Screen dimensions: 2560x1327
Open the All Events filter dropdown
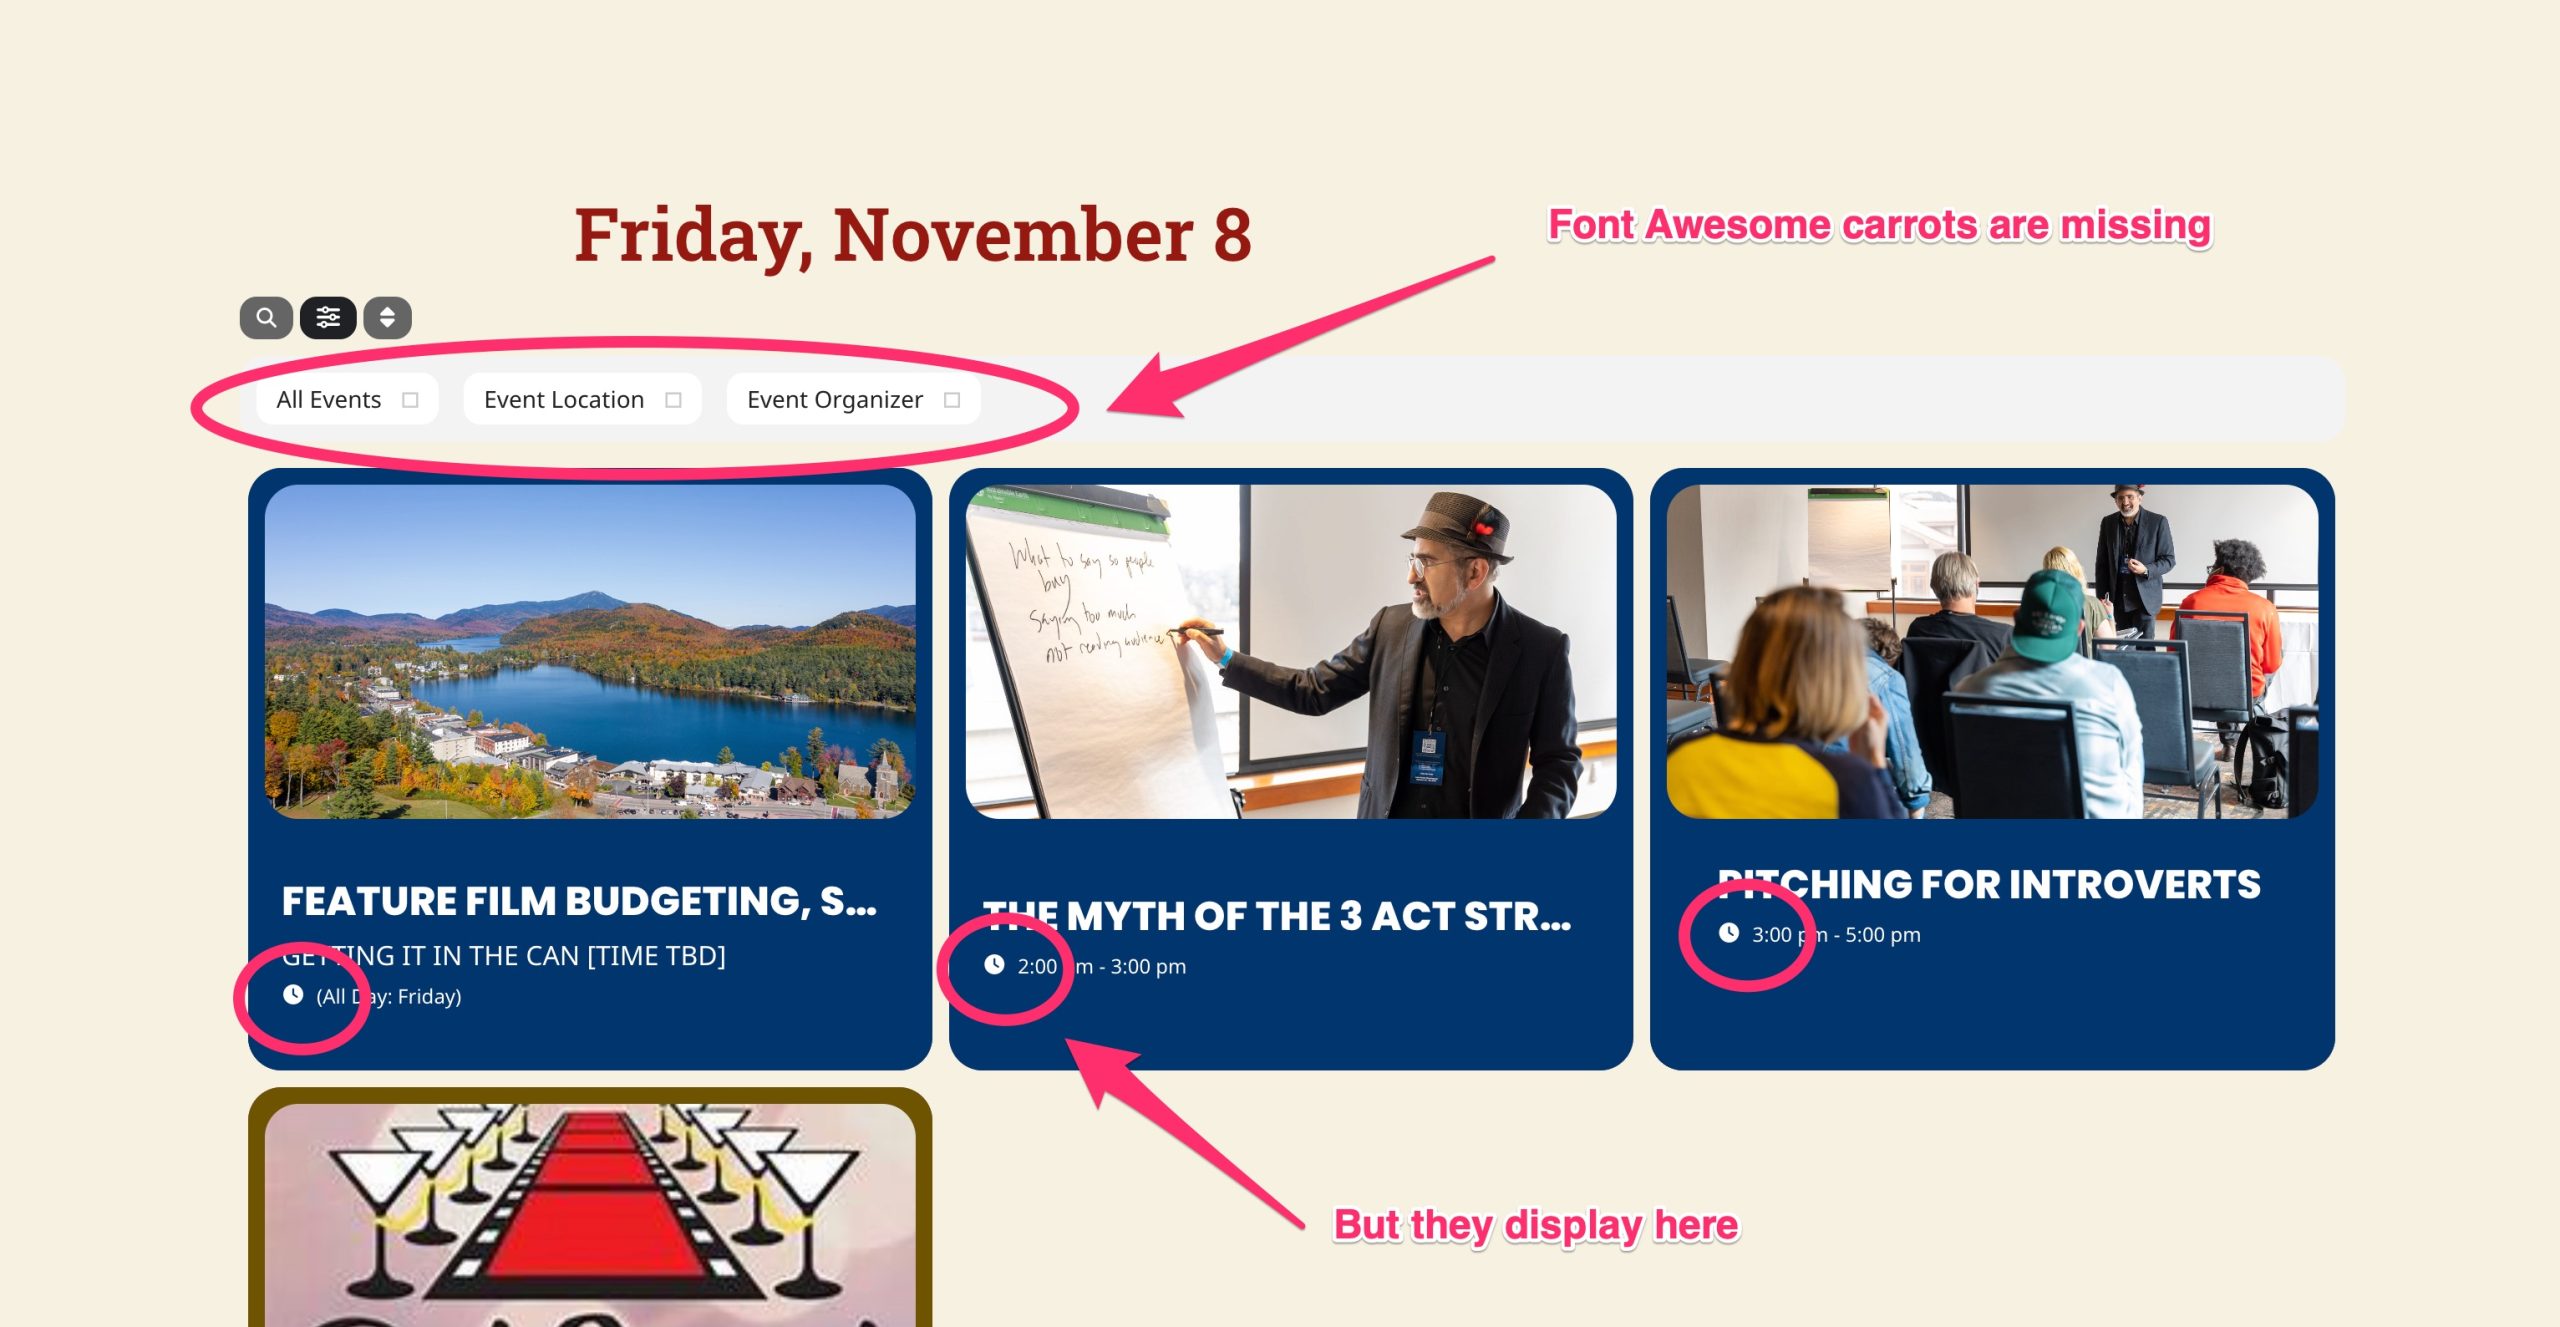(x=347, y=400)
